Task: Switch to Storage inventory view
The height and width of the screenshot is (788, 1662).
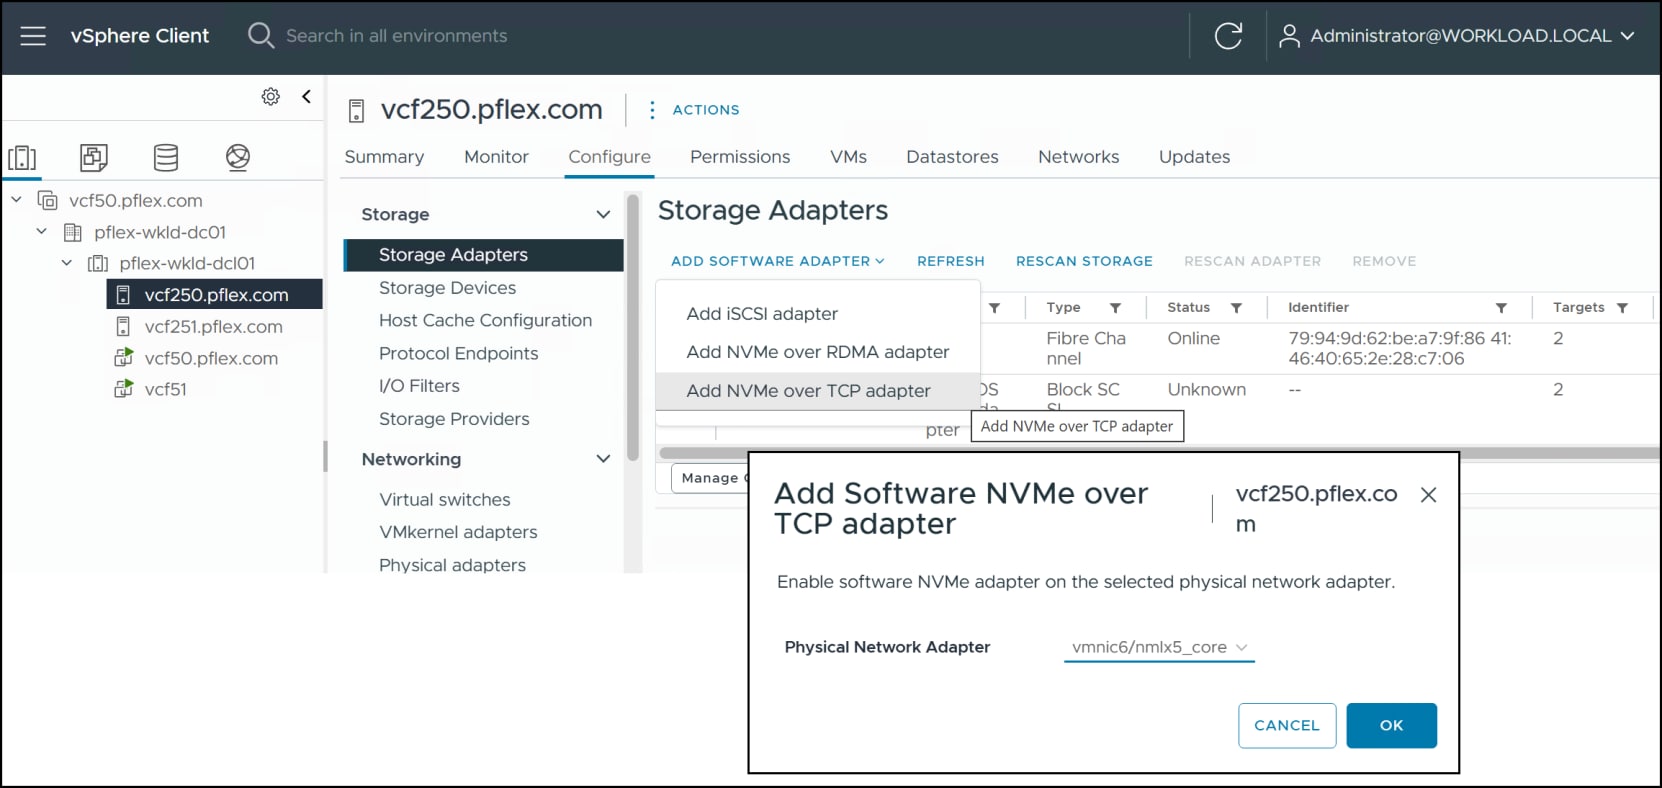Action: (166, 157)
